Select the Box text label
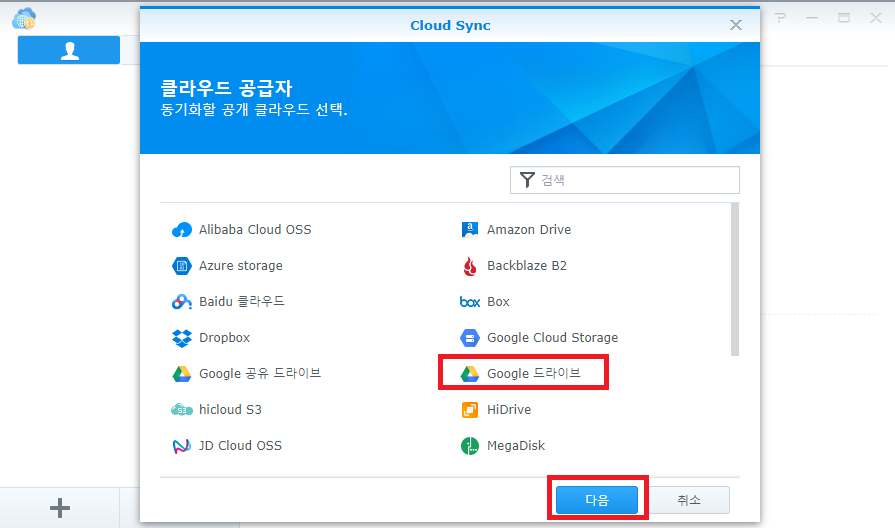Screen dimensions: 895x528 point(498,302)
